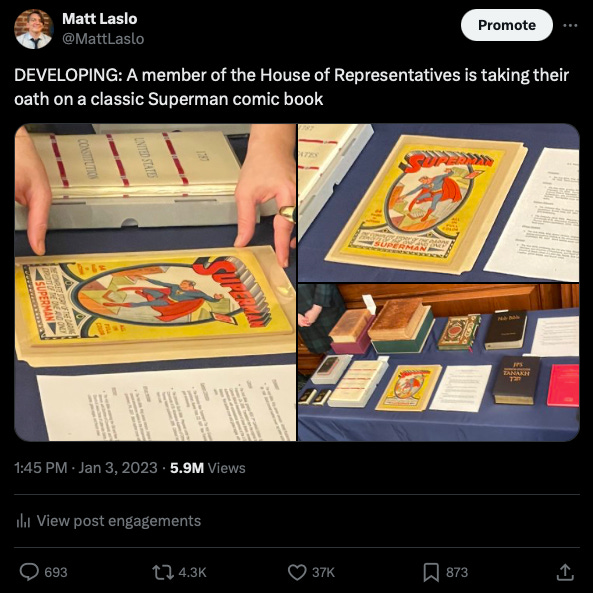Image resolution: width=593 pixels, height=593 pixels.
Task: Repost using the retweet arrows icon
Action: pos(163,572)
